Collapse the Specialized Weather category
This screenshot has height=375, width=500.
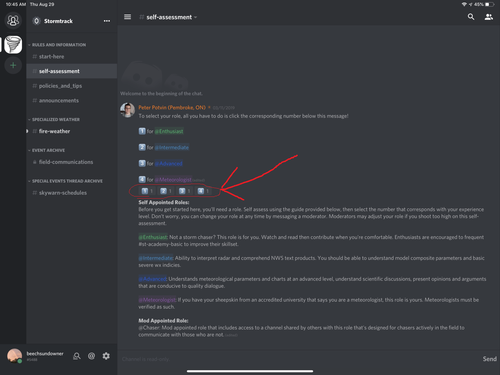(x=54, y=119)
